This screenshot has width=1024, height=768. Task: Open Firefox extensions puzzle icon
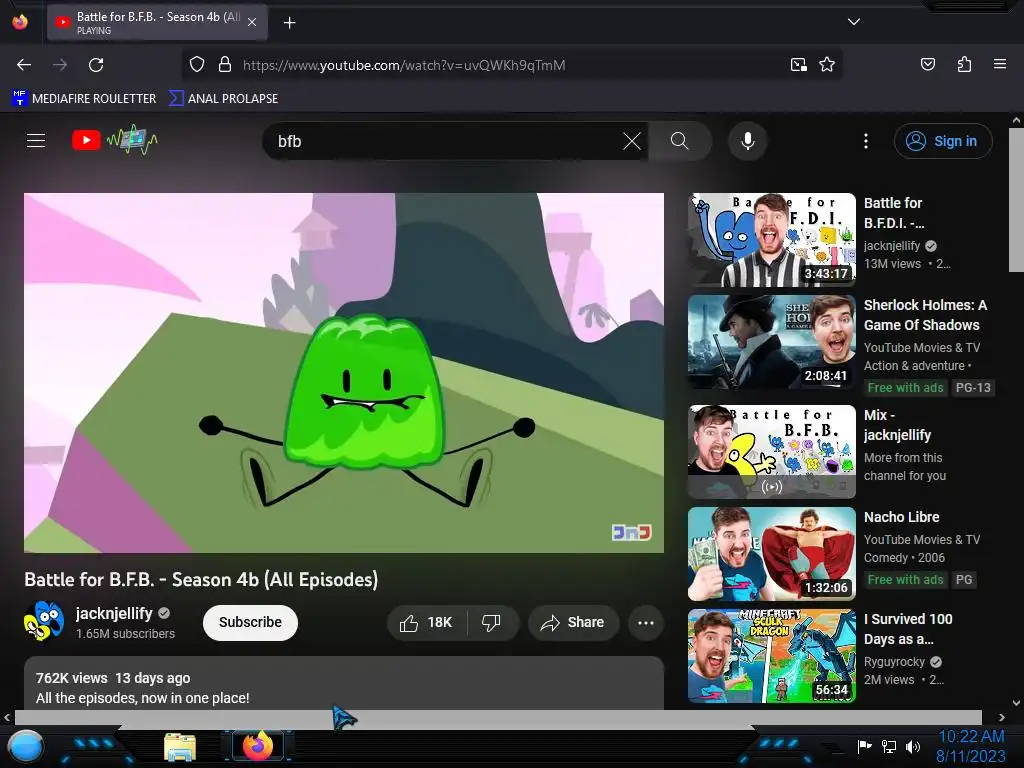(964, 64)
